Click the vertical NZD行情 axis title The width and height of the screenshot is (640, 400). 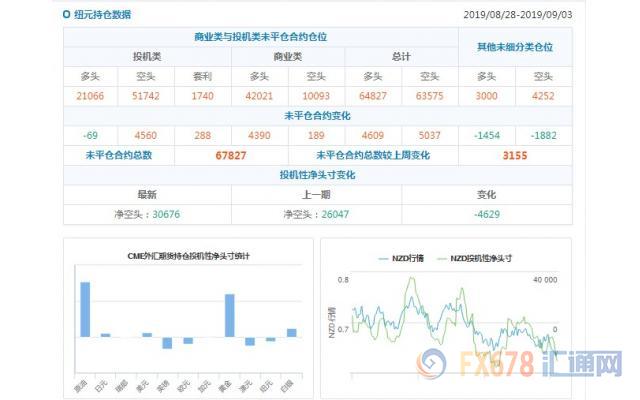click(332, 323)
